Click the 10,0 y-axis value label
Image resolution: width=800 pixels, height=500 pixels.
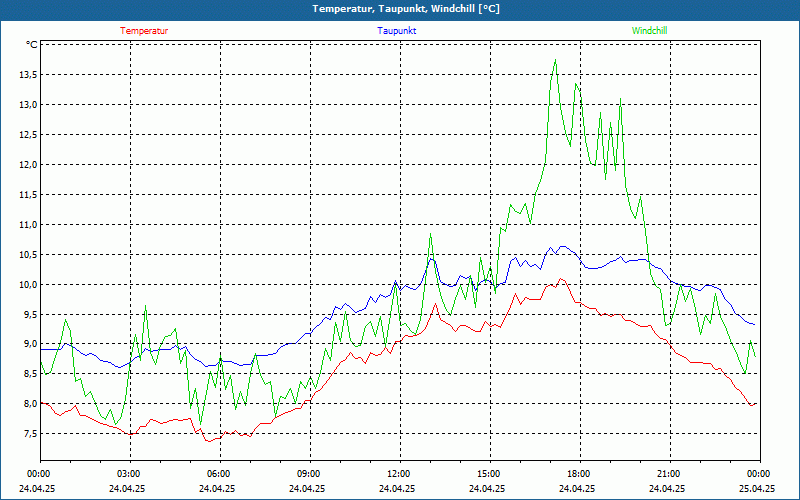(25, 284)
